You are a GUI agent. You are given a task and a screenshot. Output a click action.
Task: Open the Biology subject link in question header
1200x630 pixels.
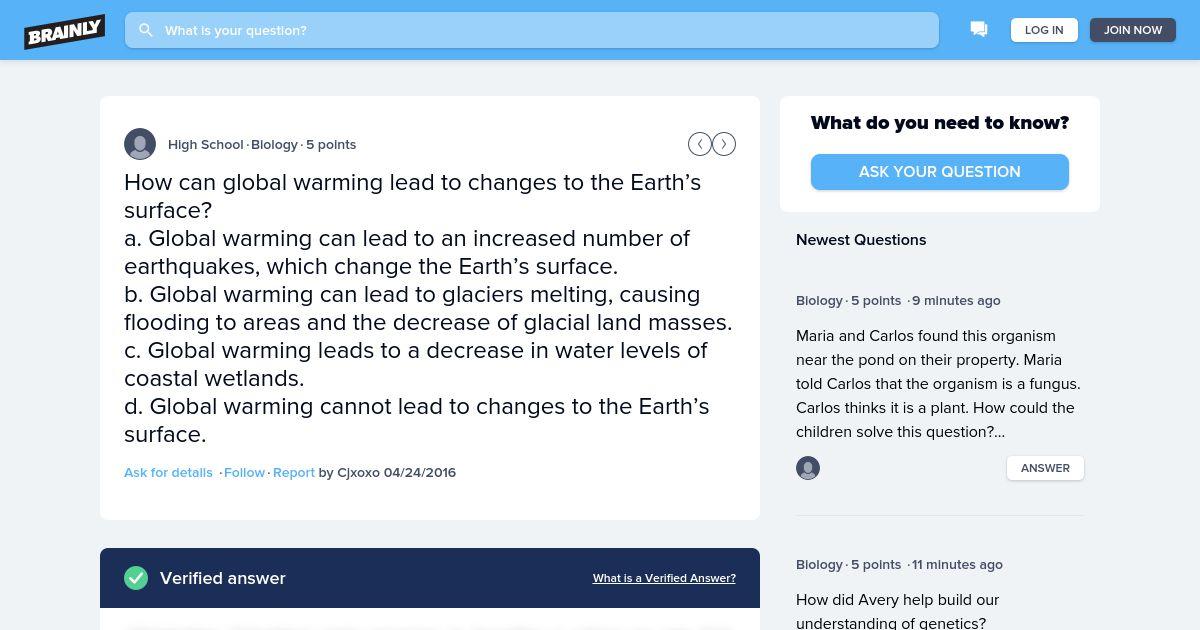click(274, 144)
